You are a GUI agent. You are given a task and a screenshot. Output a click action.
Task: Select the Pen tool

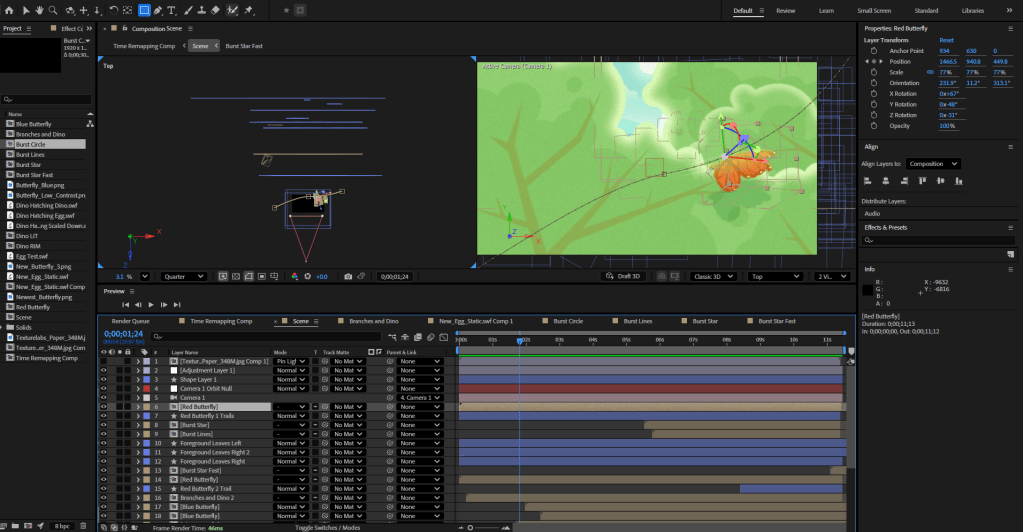tap(158, 10)
